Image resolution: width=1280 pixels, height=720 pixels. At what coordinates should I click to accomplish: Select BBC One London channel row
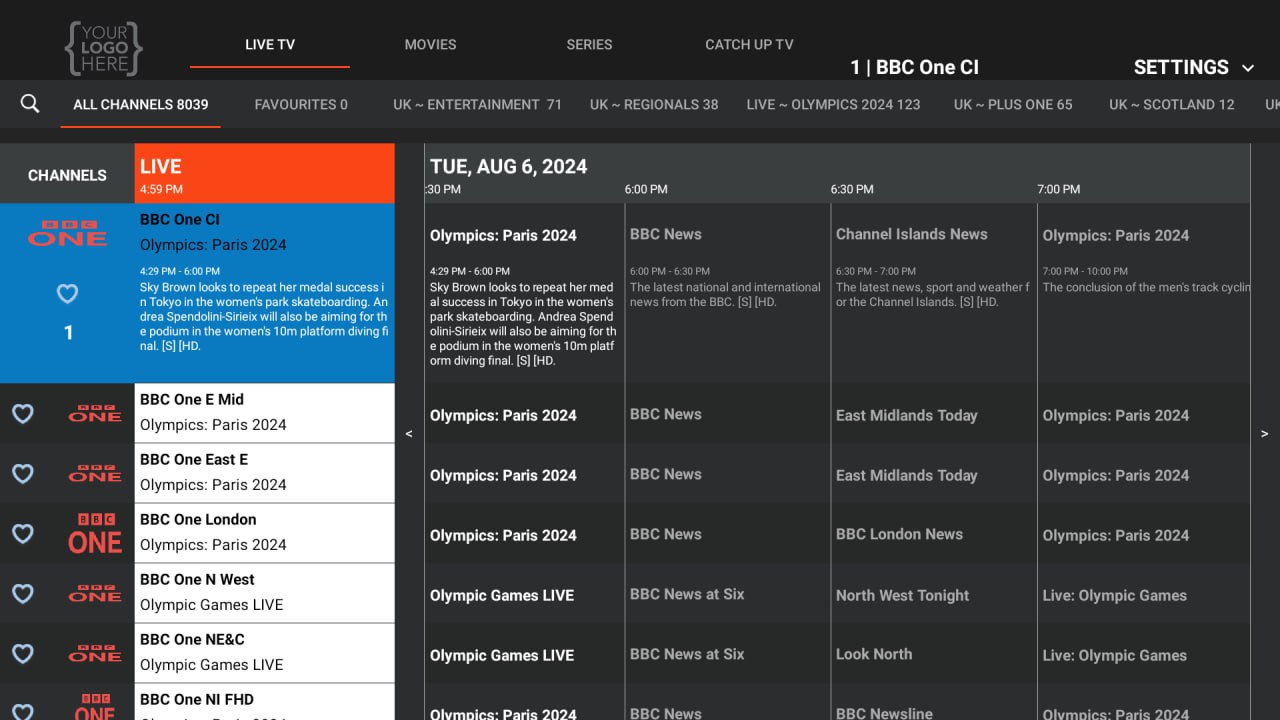click(264, 533)
